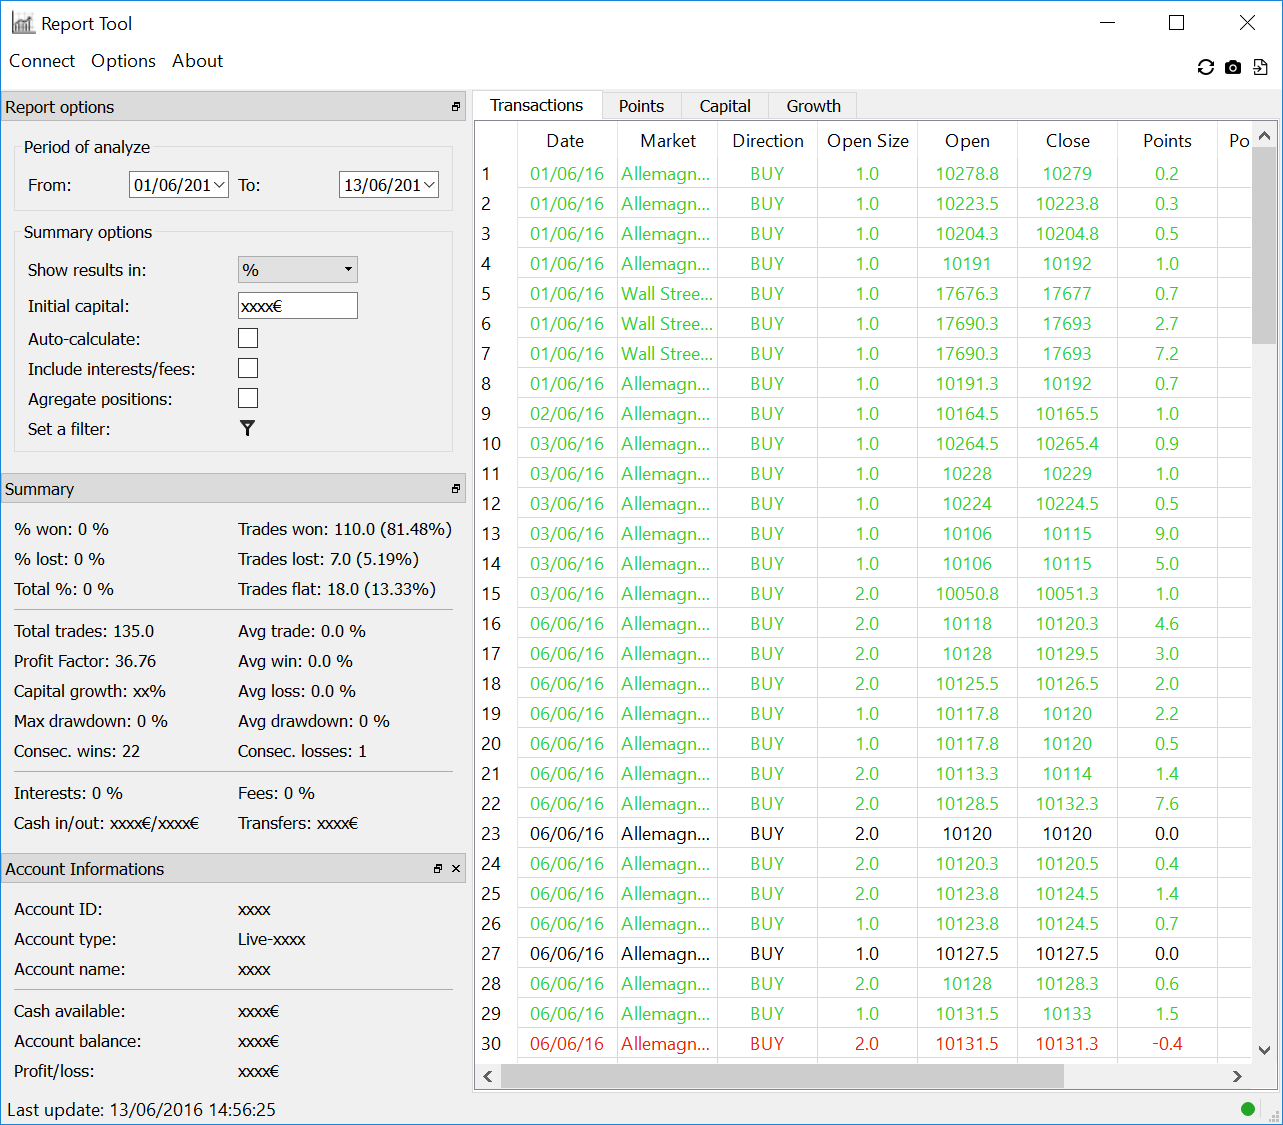
Task: Open the From date dropdown
Action: point(219,185)
